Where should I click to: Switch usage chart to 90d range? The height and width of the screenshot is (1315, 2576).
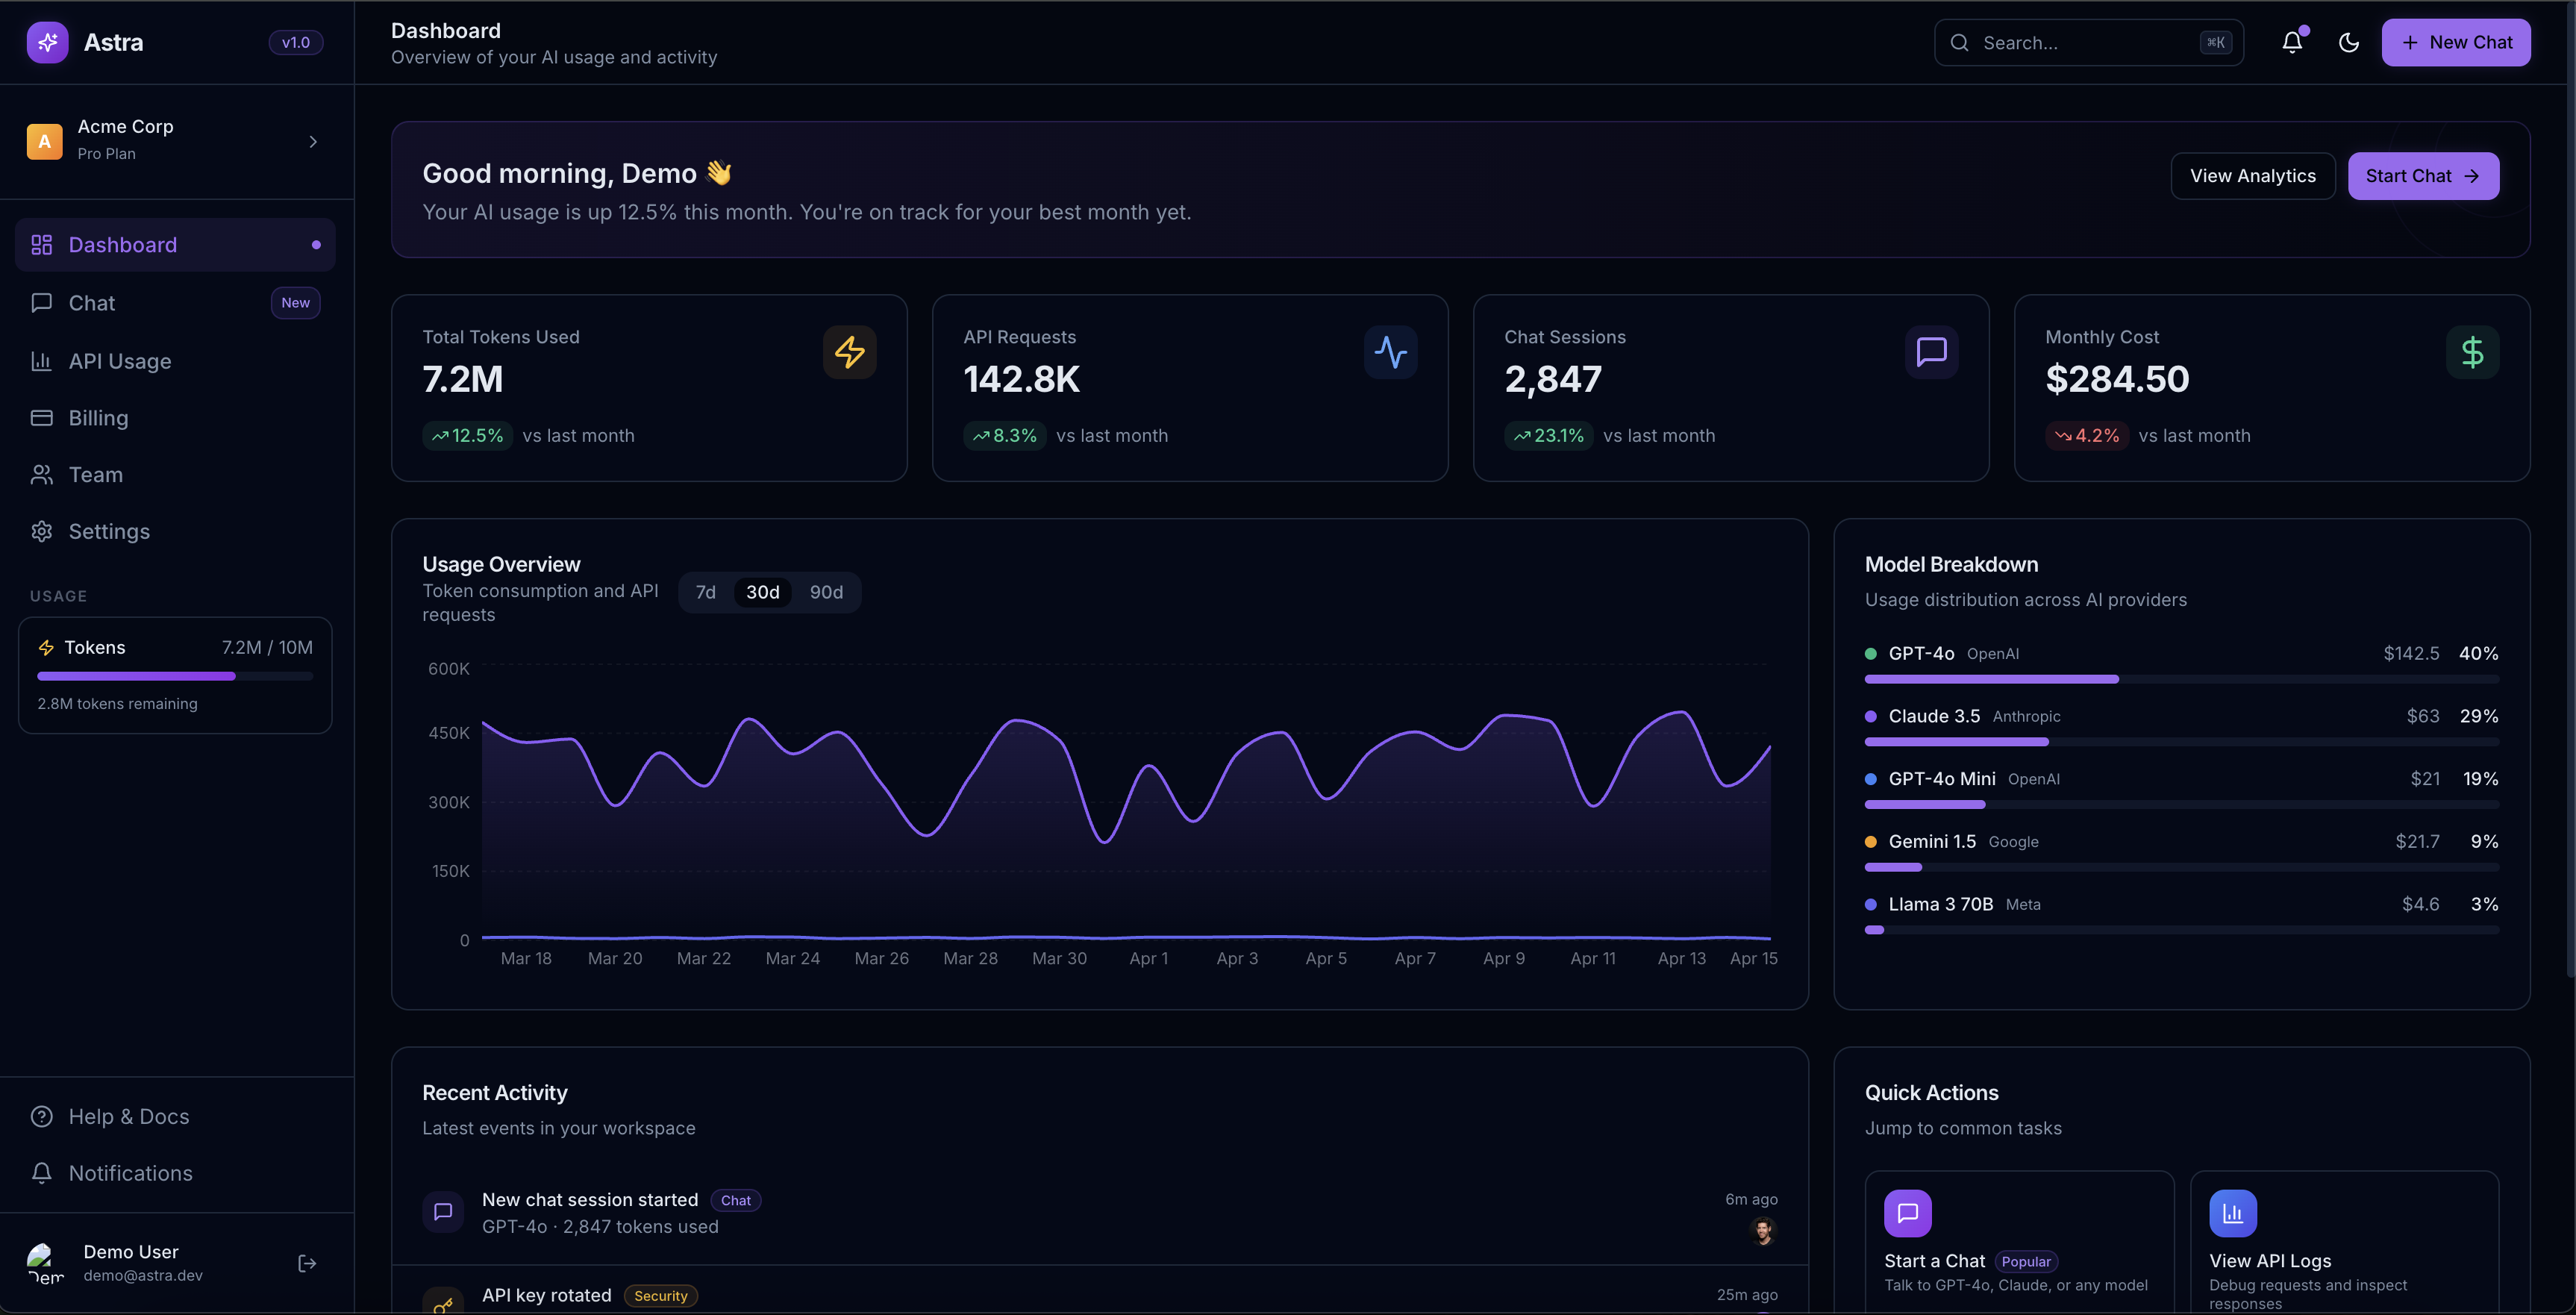click(x=826, y=592)
